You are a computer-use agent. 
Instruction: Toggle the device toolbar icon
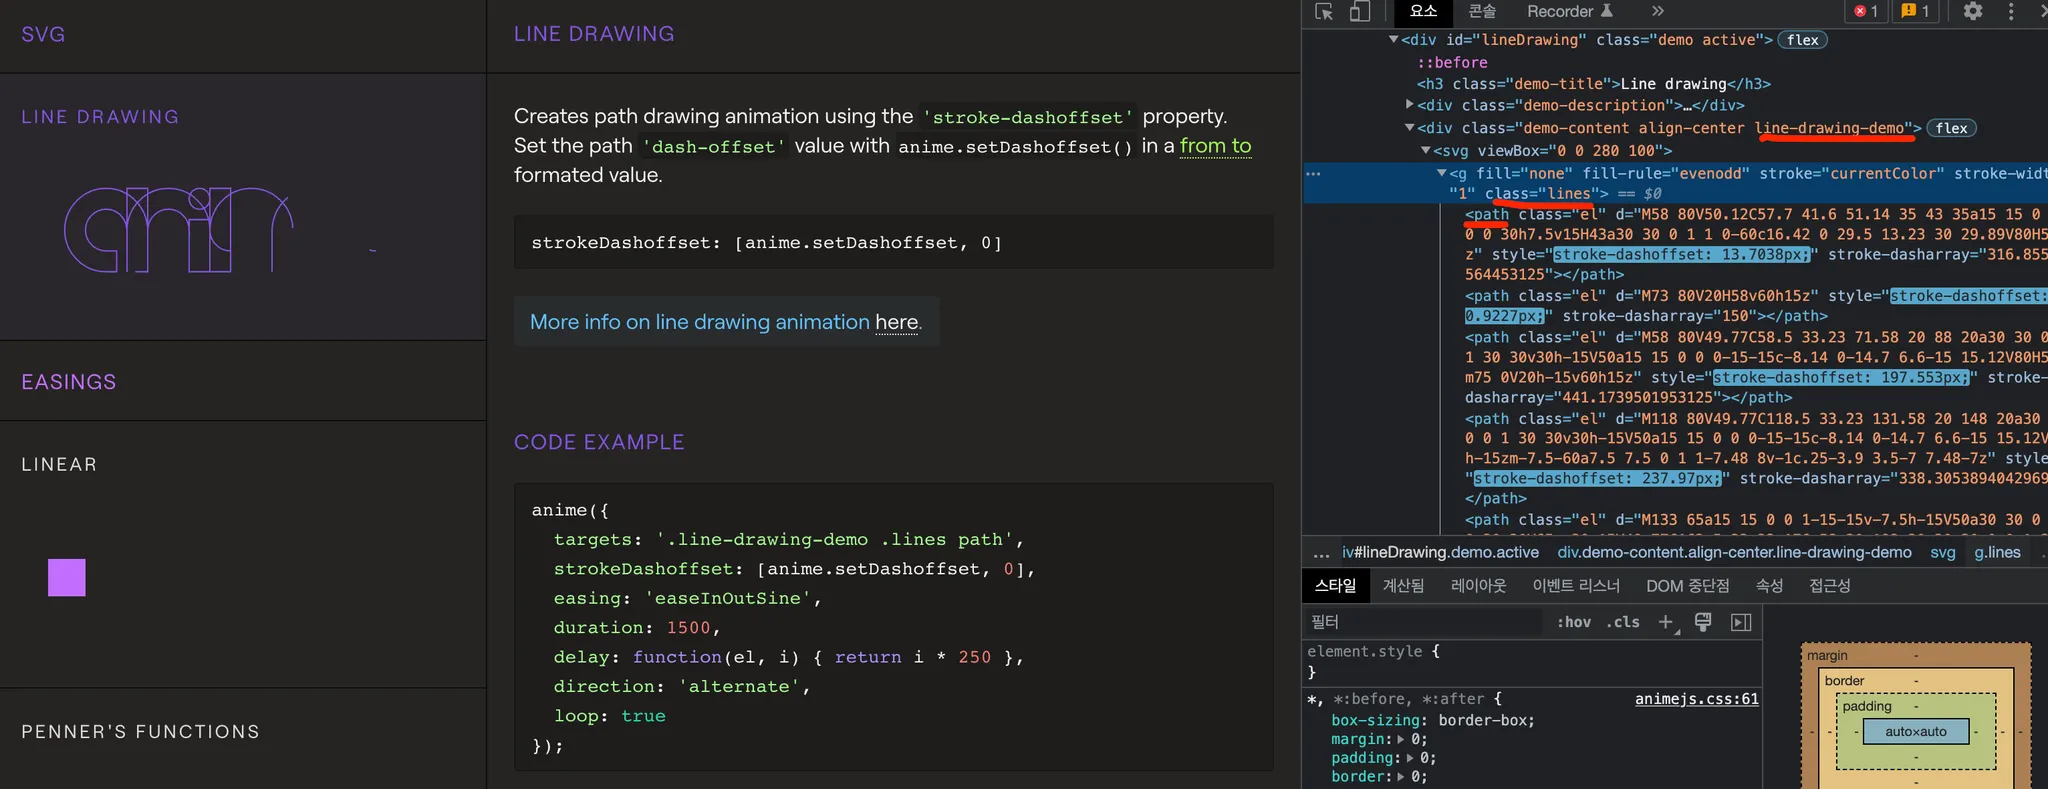pos(1359,12)
